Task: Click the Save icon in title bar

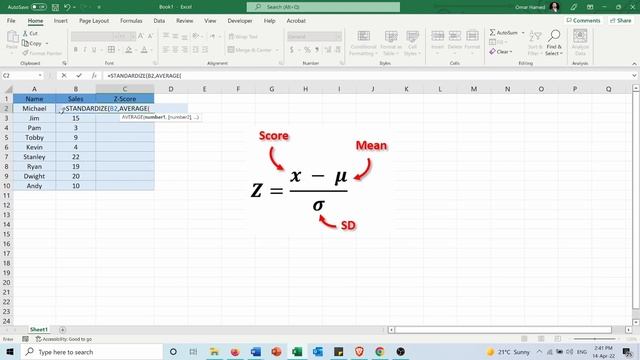Action: point(56,7)
